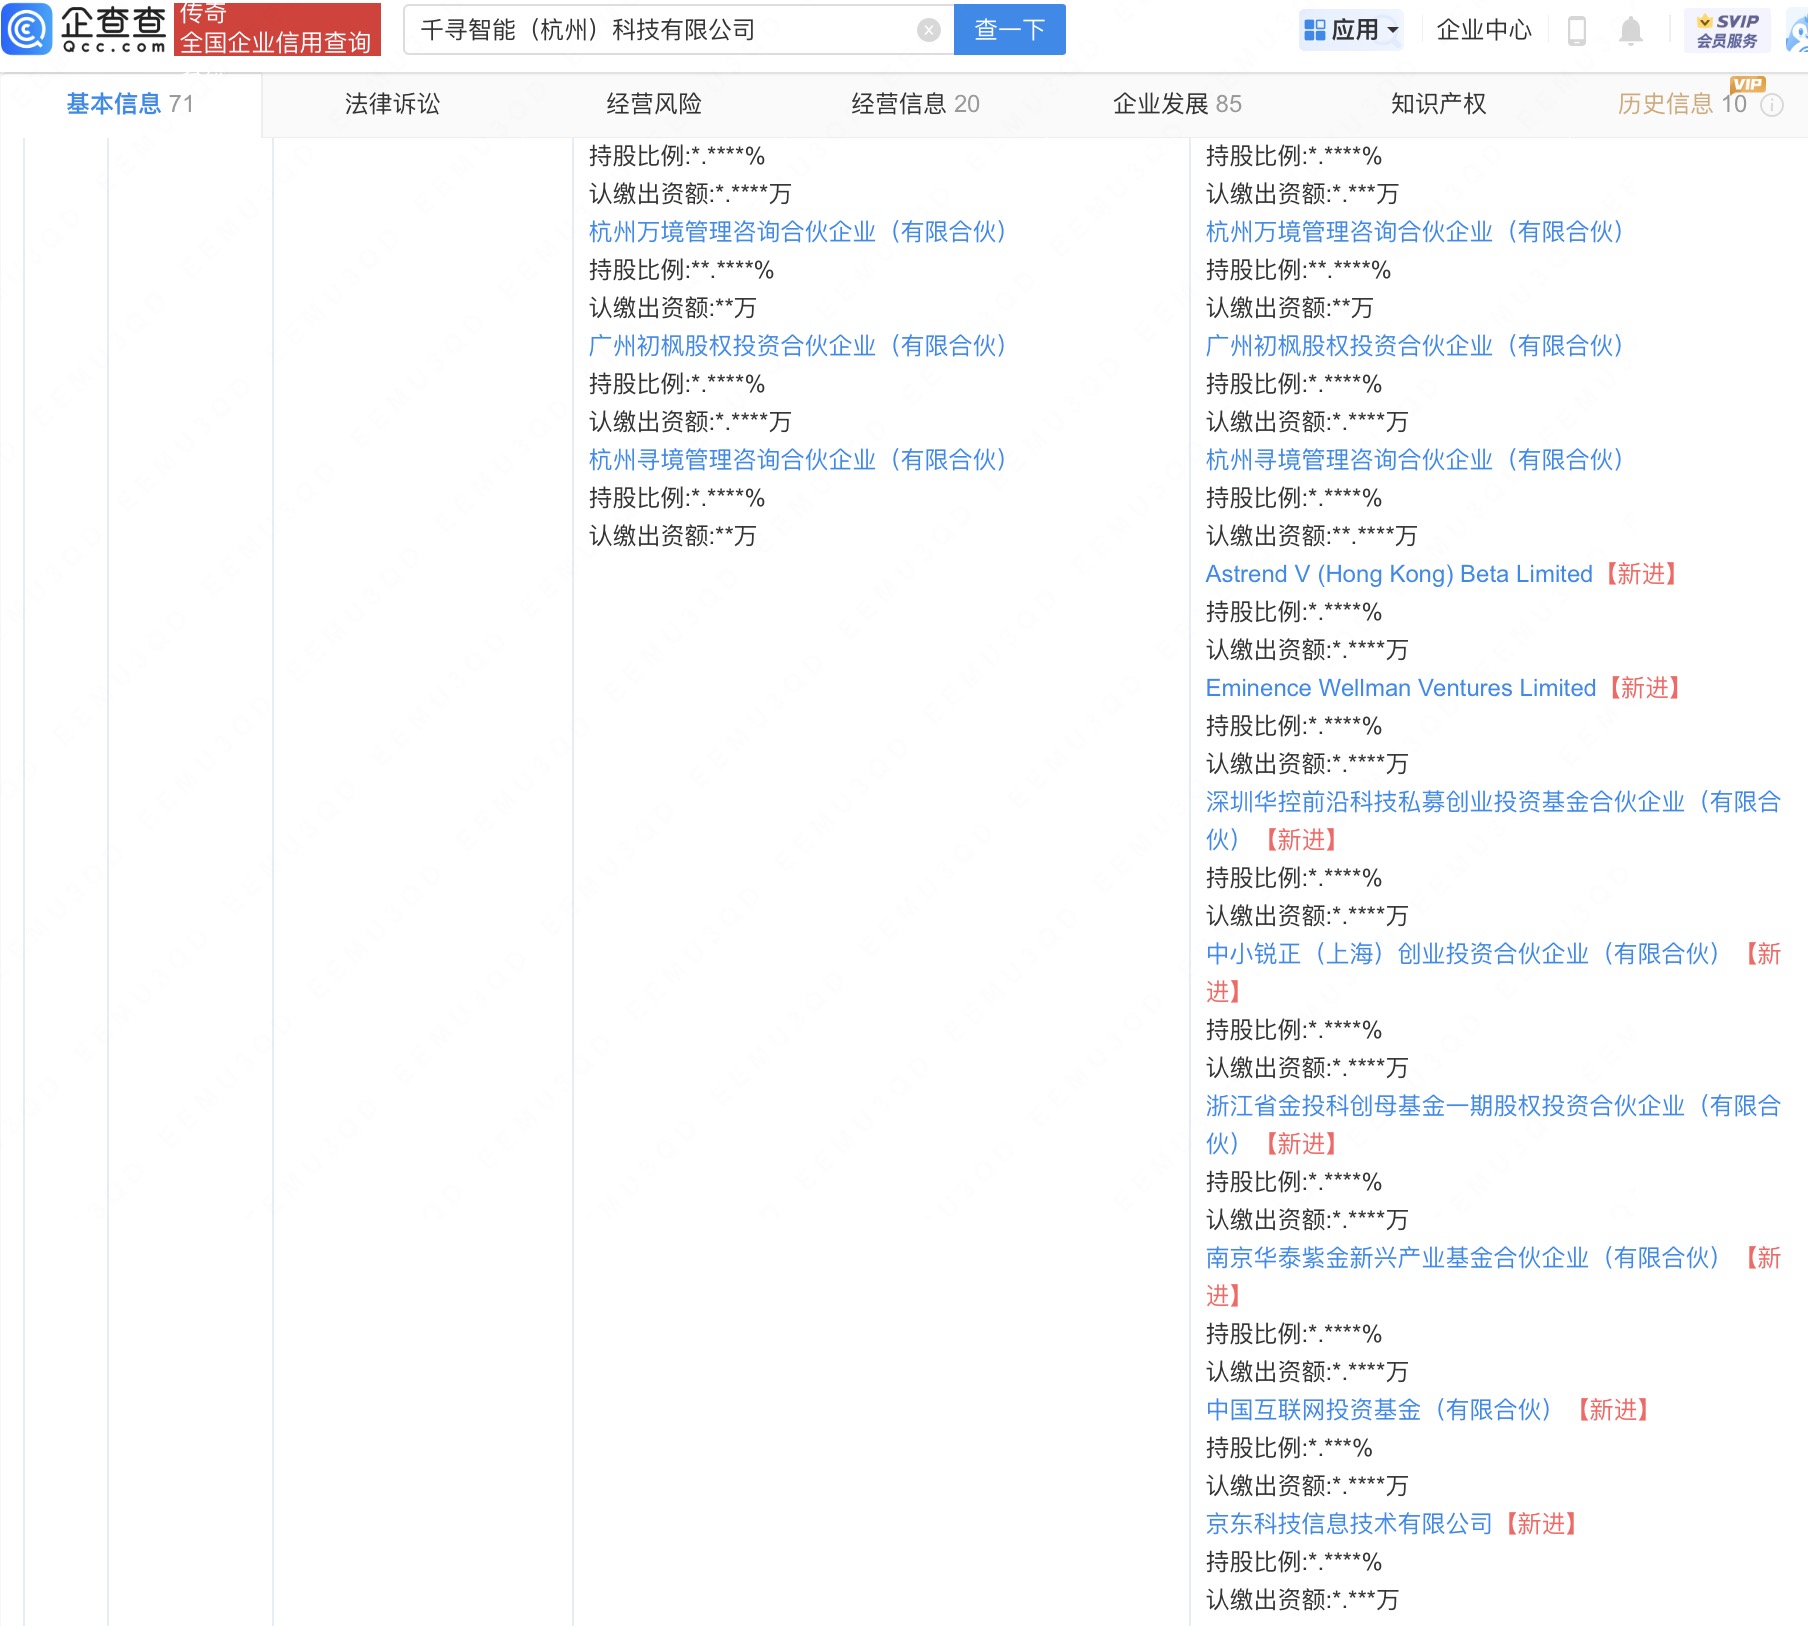Open the 中国互联网投资基金（有限合伙） link
The height and width of the screenshot is (1626, 1808).
pyautogui.click(x=1377, y=1410)
